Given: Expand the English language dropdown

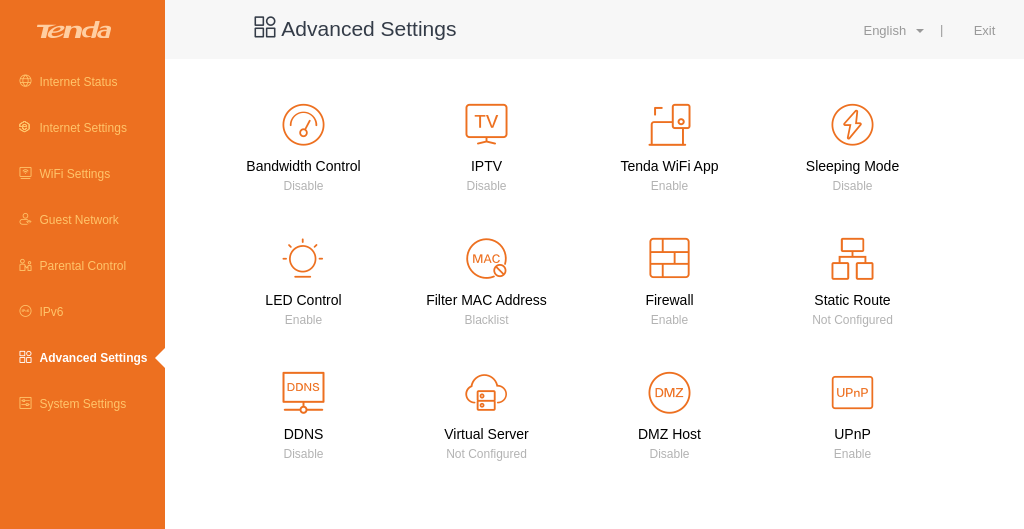Looking at the screenshot, I should click(893, 31).
